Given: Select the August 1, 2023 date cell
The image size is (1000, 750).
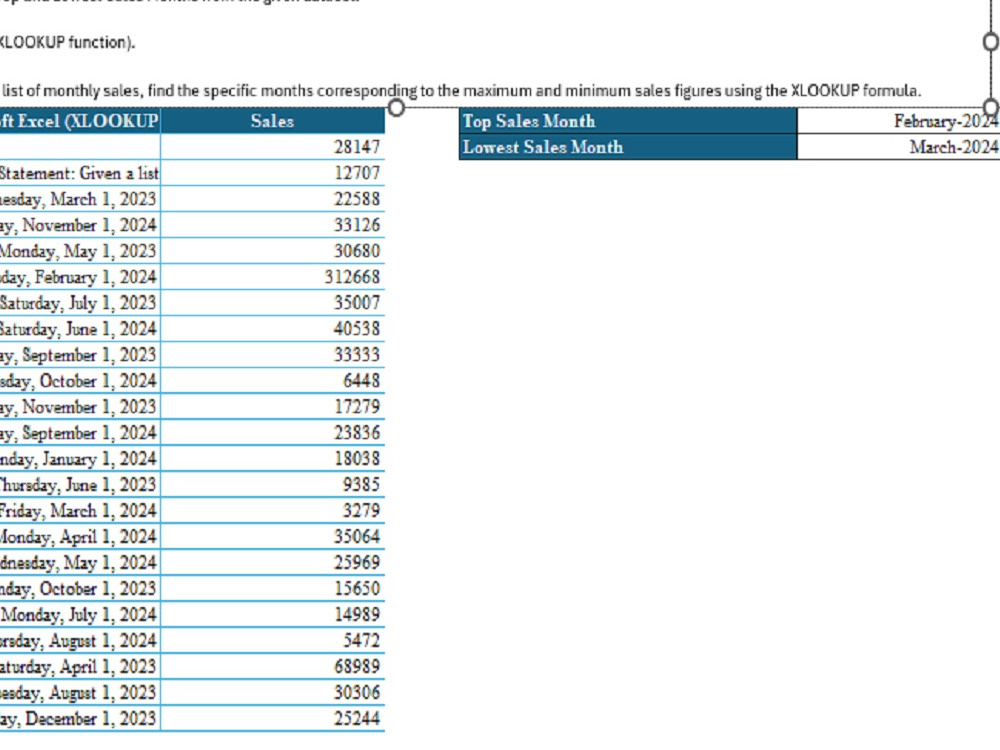Looking at the screenshot, I should (80, 693).
